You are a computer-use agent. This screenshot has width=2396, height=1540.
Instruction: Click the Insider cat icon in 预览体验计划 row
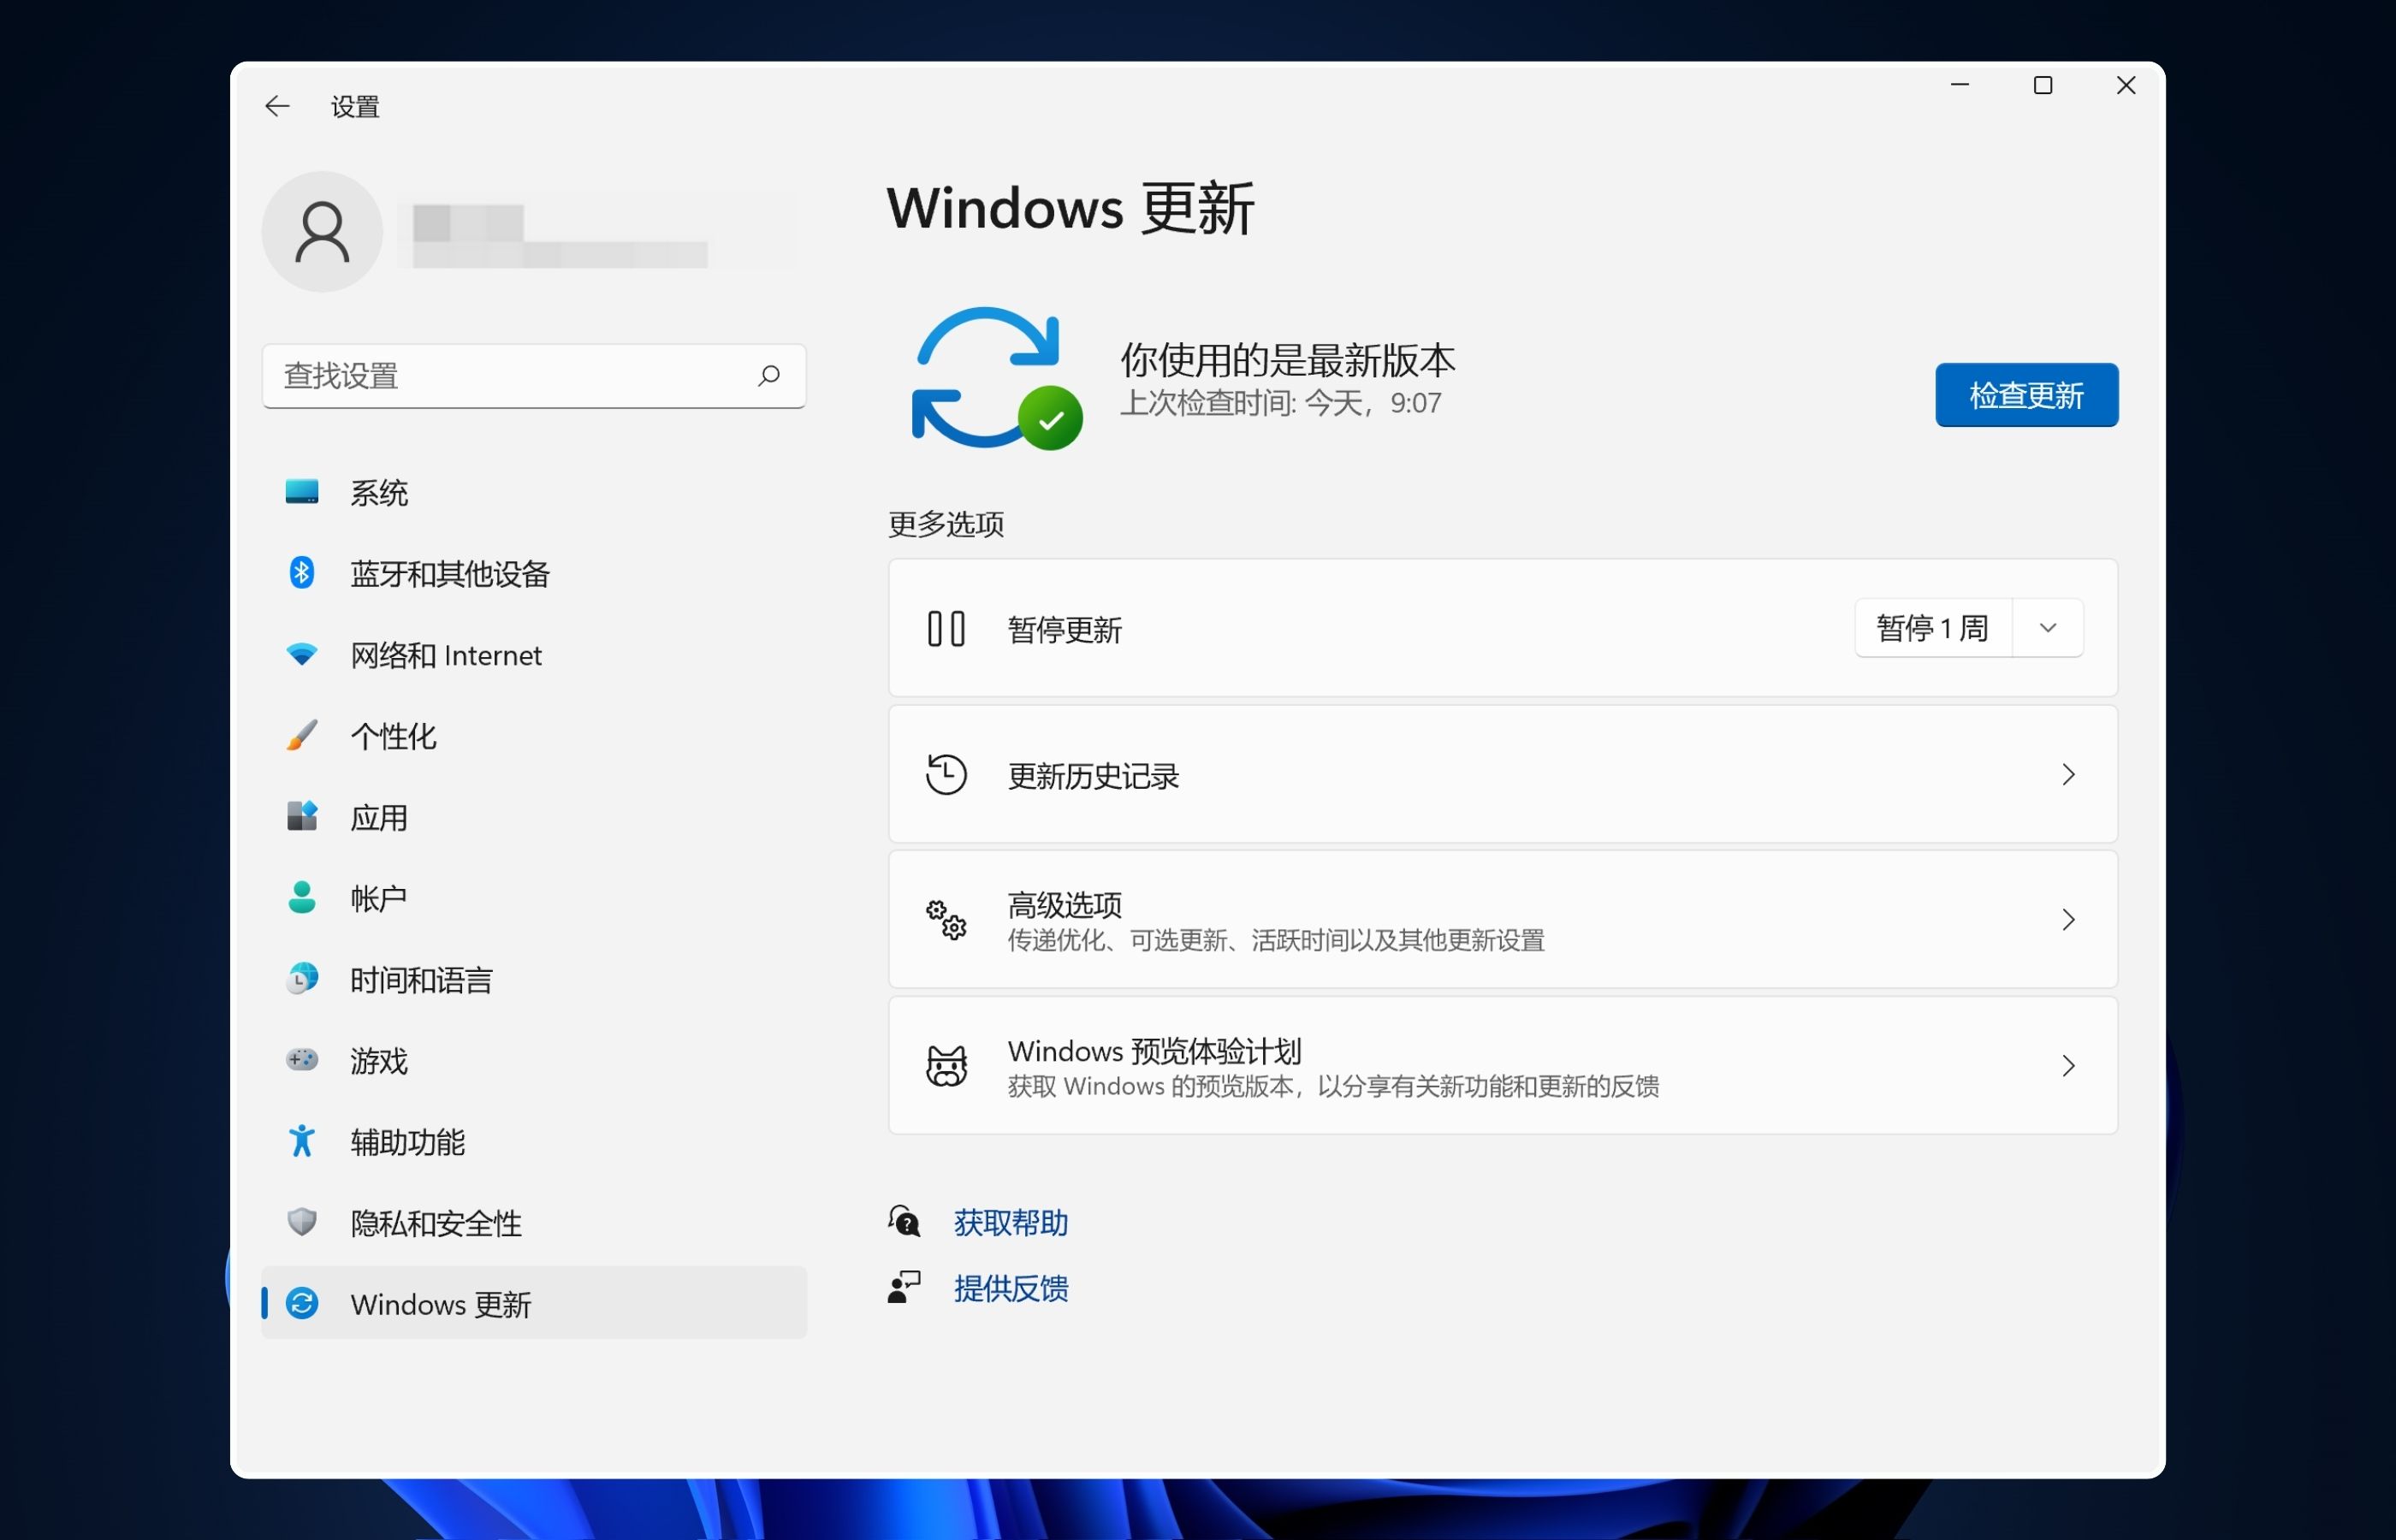945,1066
